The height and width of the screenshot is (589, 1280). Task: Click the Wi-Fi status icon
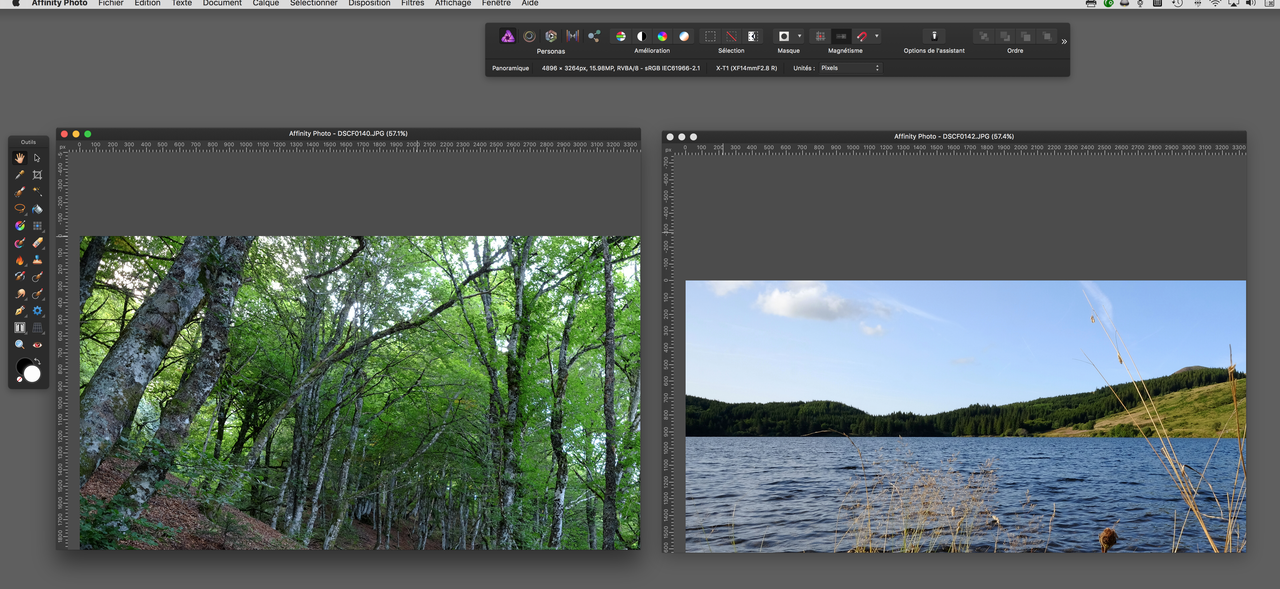point(1215,3)
